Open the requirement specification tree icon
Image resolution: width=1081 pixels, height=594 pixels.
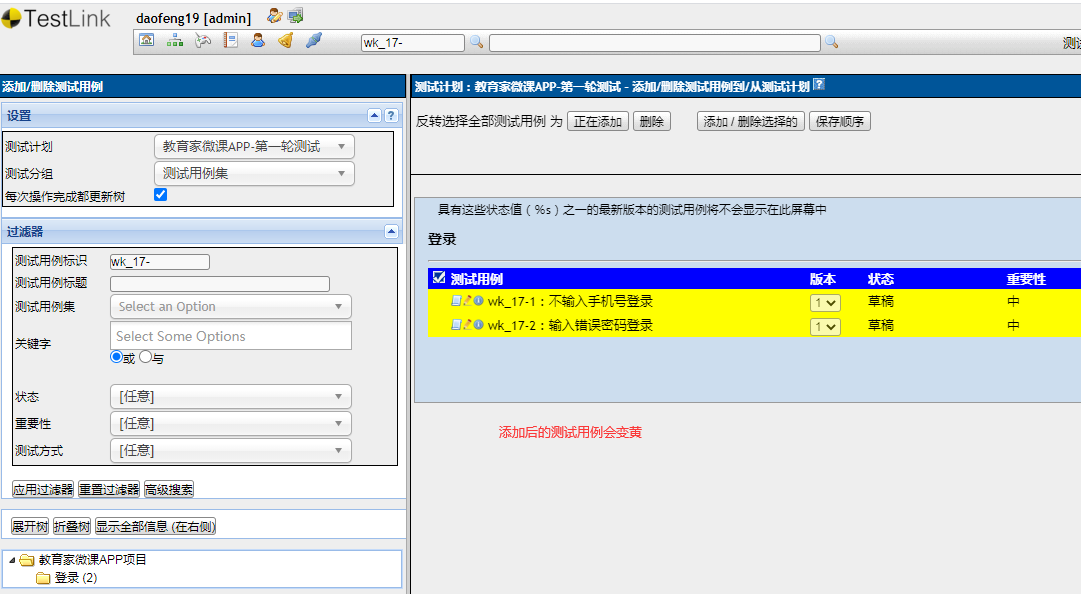(174, 41)
